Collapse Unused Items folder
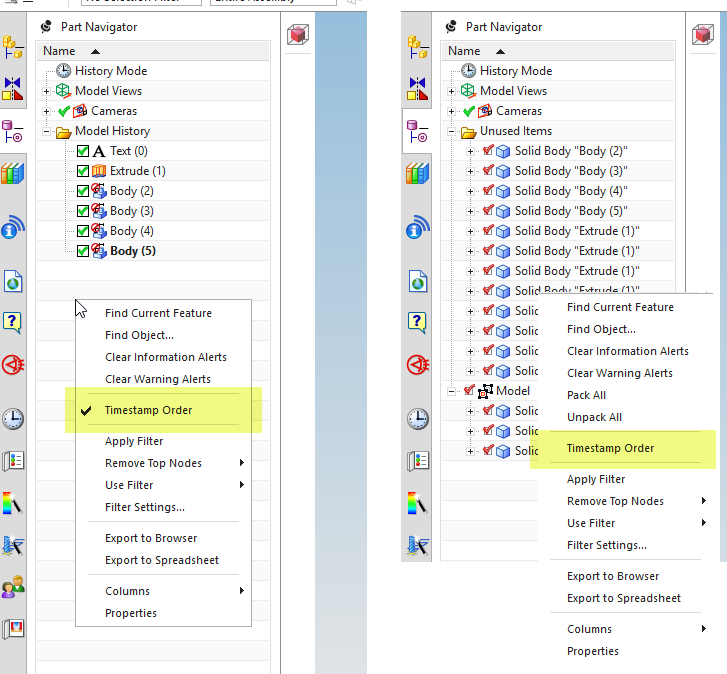Screen dimensions: 727x674 click(x=451, y=131)
